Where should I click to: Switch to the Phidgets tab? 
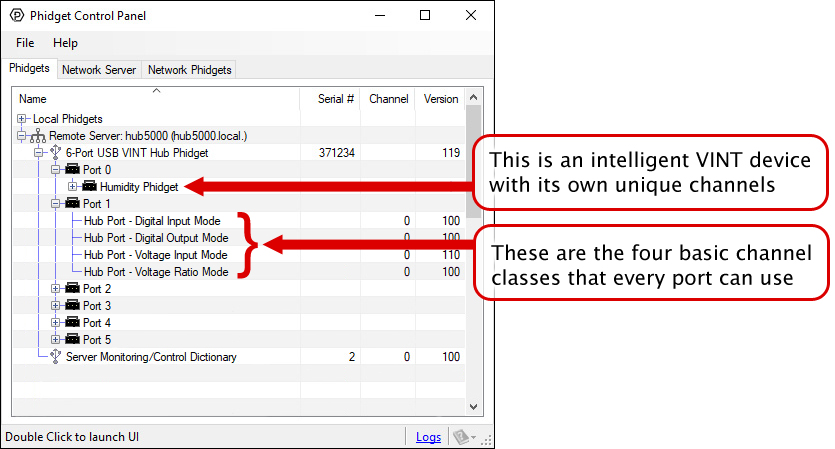point(29,68)
